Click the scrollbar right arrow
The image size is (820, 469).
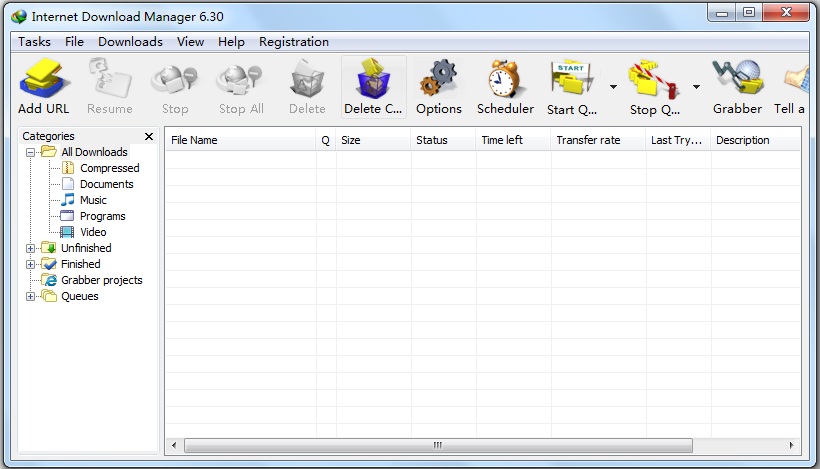click(791, 445)
